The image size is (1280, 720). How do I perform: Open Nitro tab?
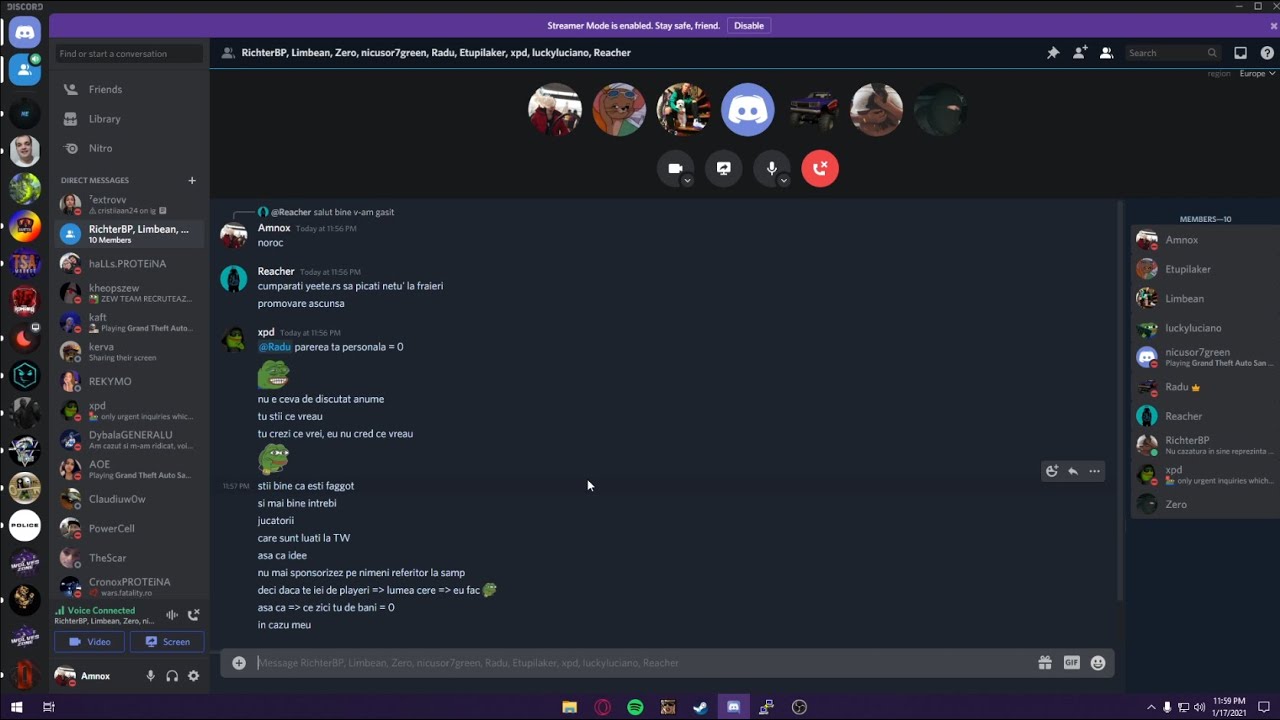[x=129, y=148]
